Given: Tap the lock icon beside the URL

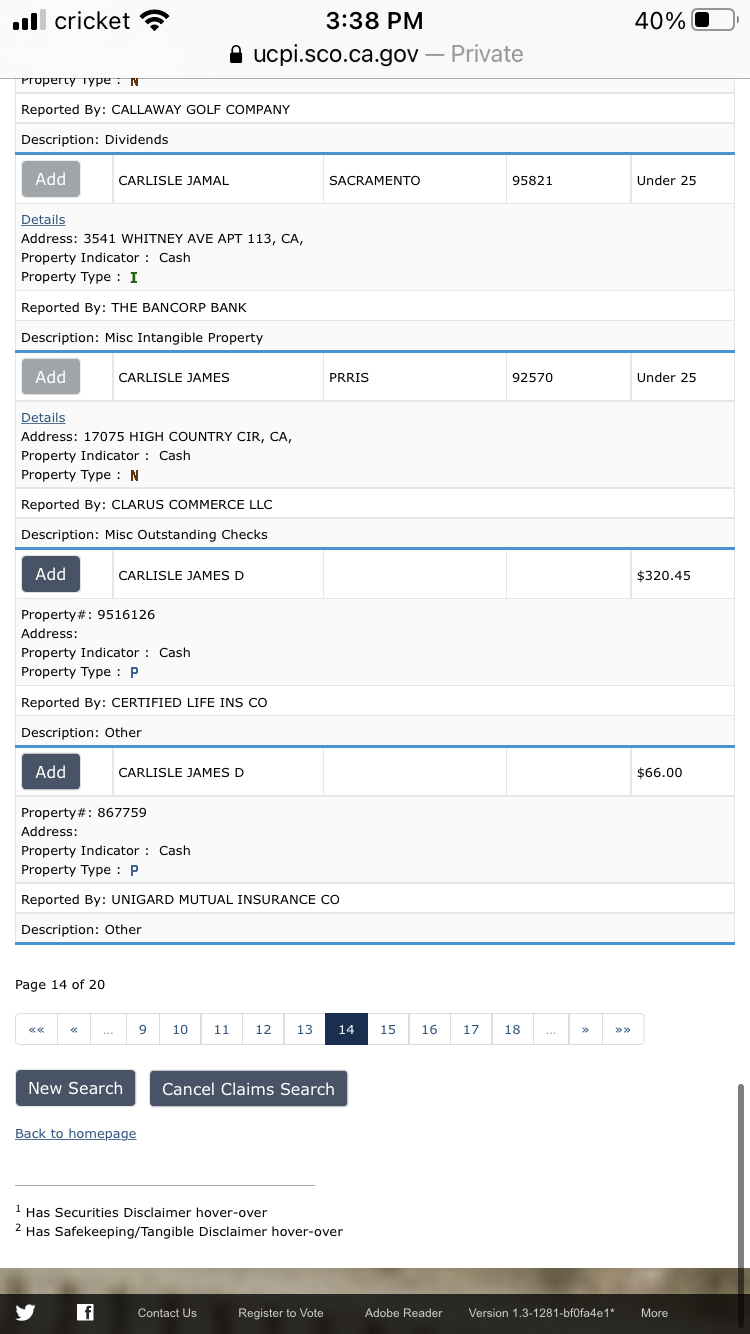Looking at the screenshot, I should (236, 54).
